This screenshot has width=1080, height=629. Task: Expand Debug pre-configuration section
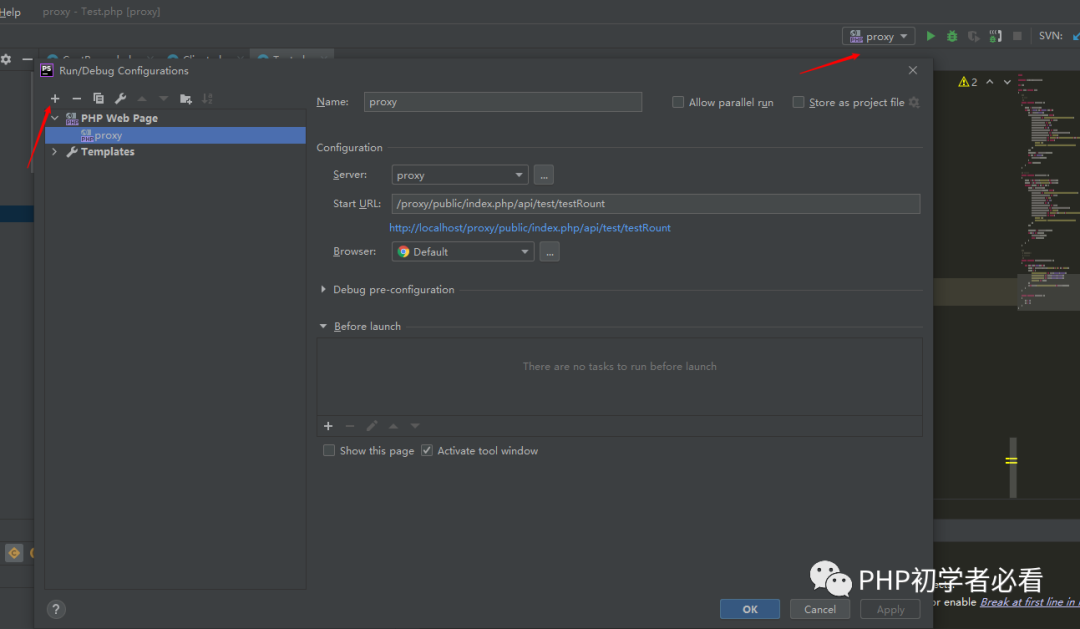(x=323, y=289)
